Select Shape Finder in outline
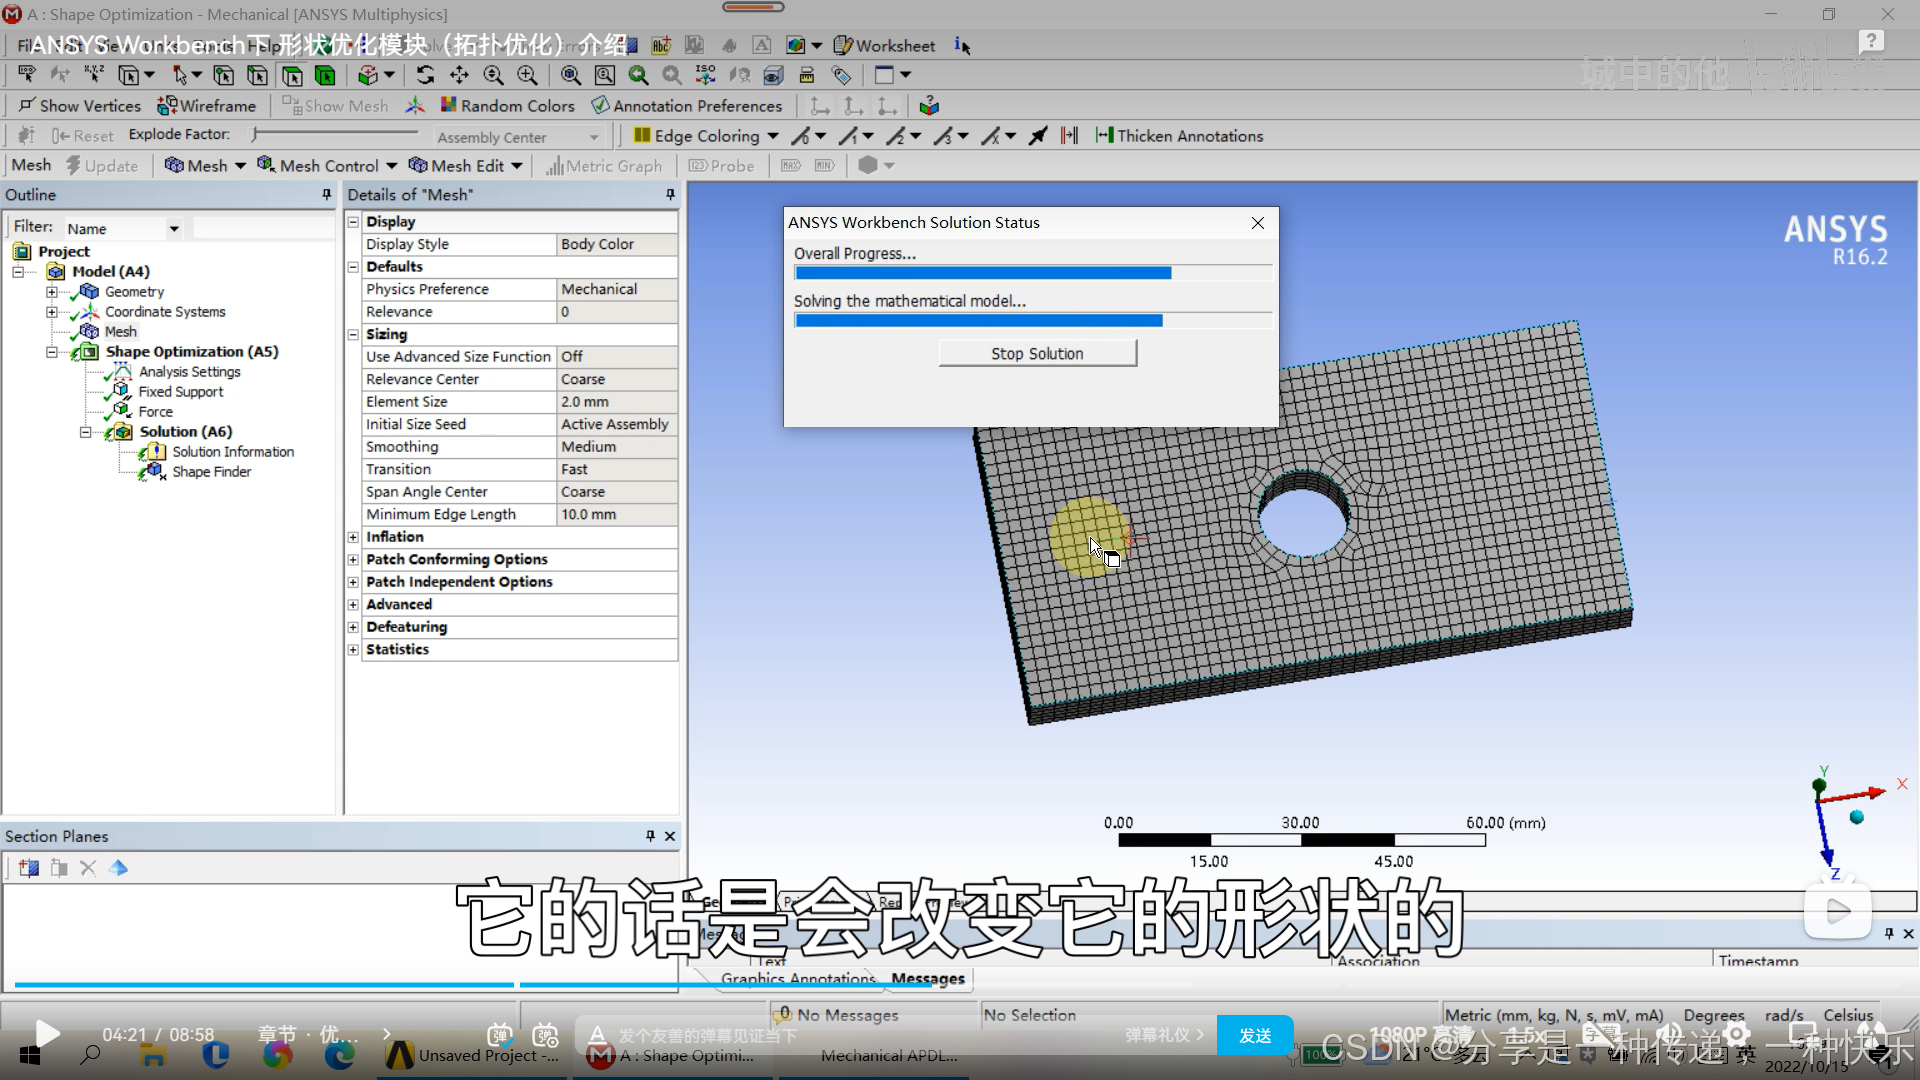This screenshot has width=1920, height=1080. [211, 472]
